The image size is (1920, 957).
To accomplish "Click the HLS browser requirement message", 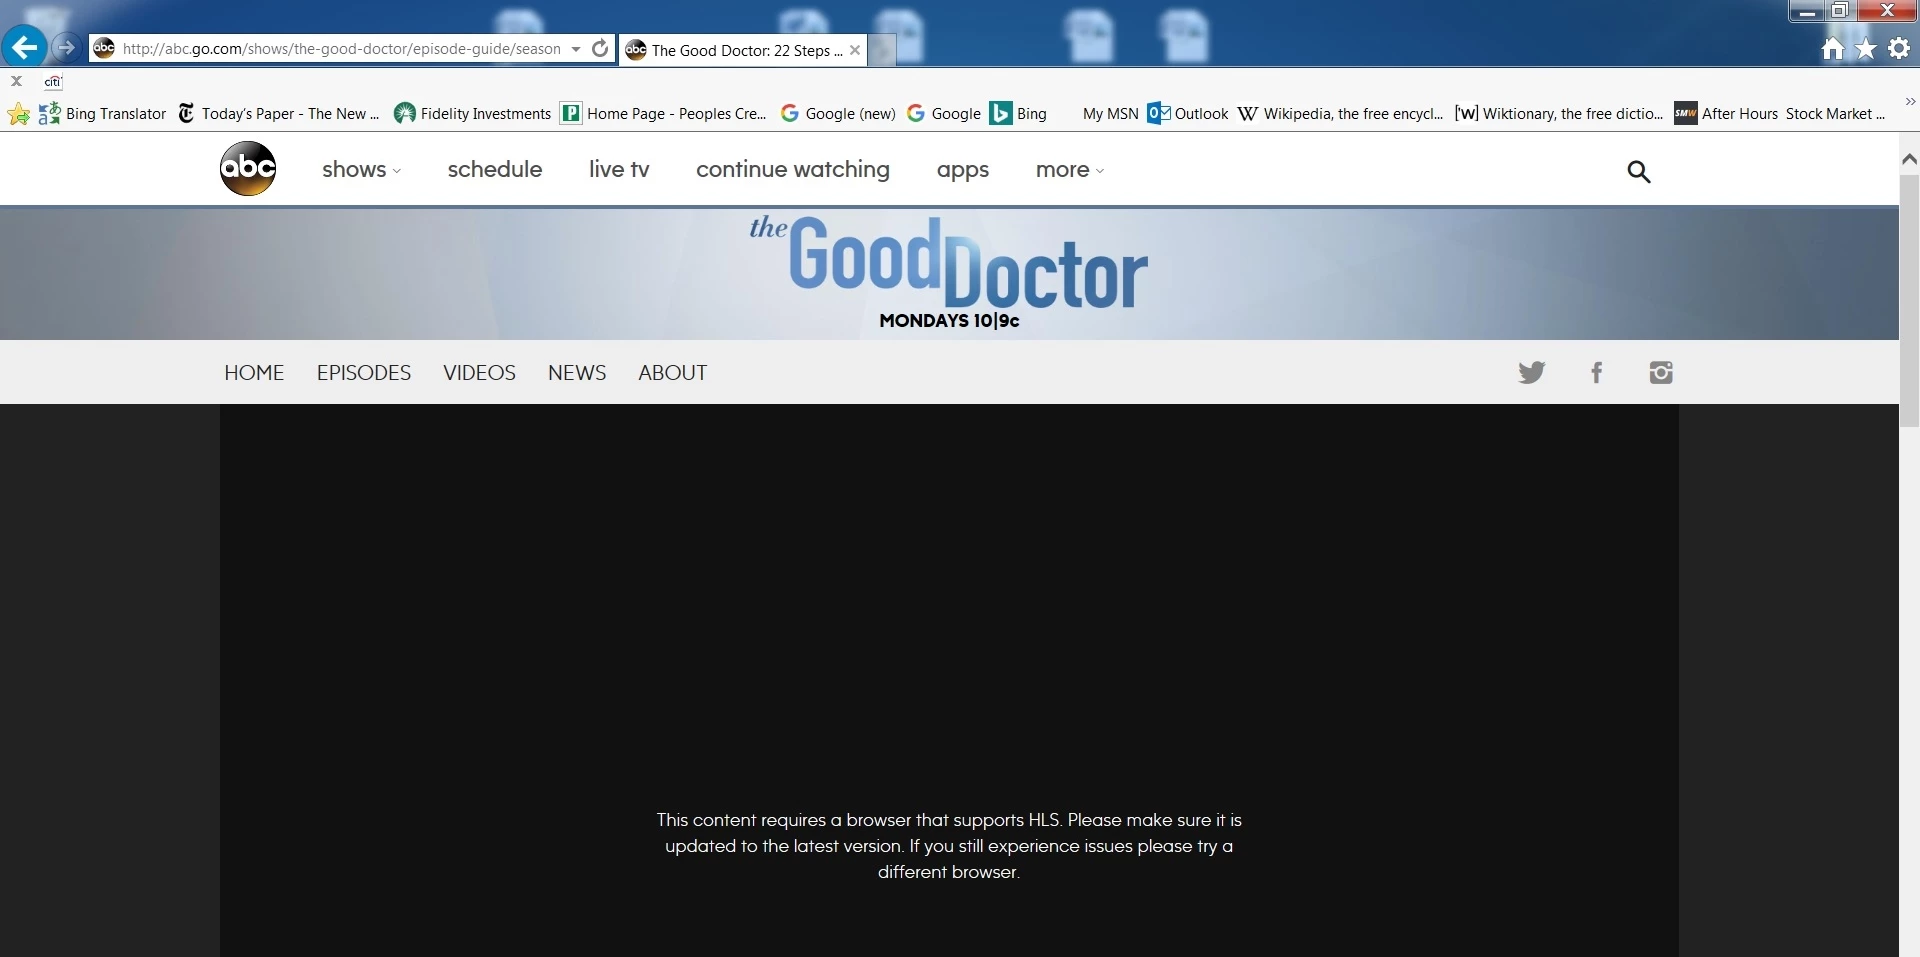I will pyautogui.click(x=949, y=846).
